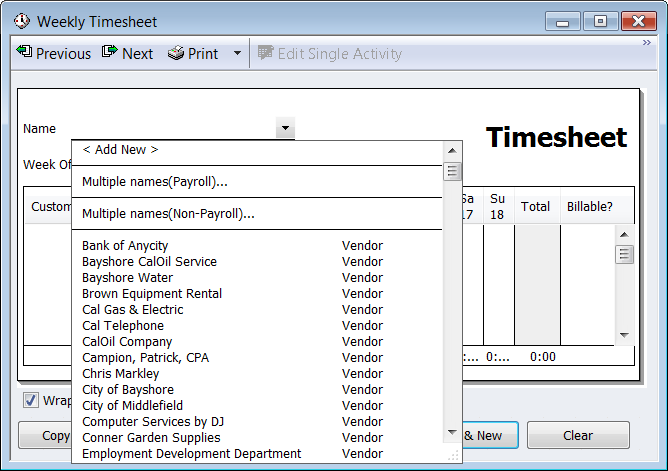Click the Previous arrow icon
Image resolution: width=668 pixels, height=471 pixels.
(x=24, y=53)
